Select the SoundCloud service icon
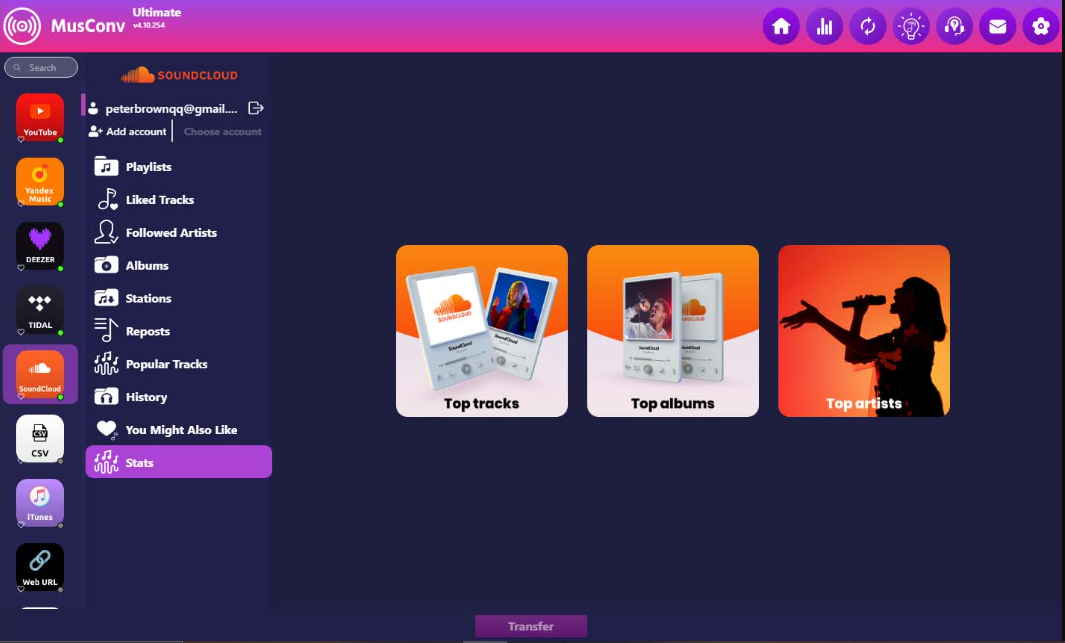This screenshot has width=1065, height=643. [x=40, y=374]
